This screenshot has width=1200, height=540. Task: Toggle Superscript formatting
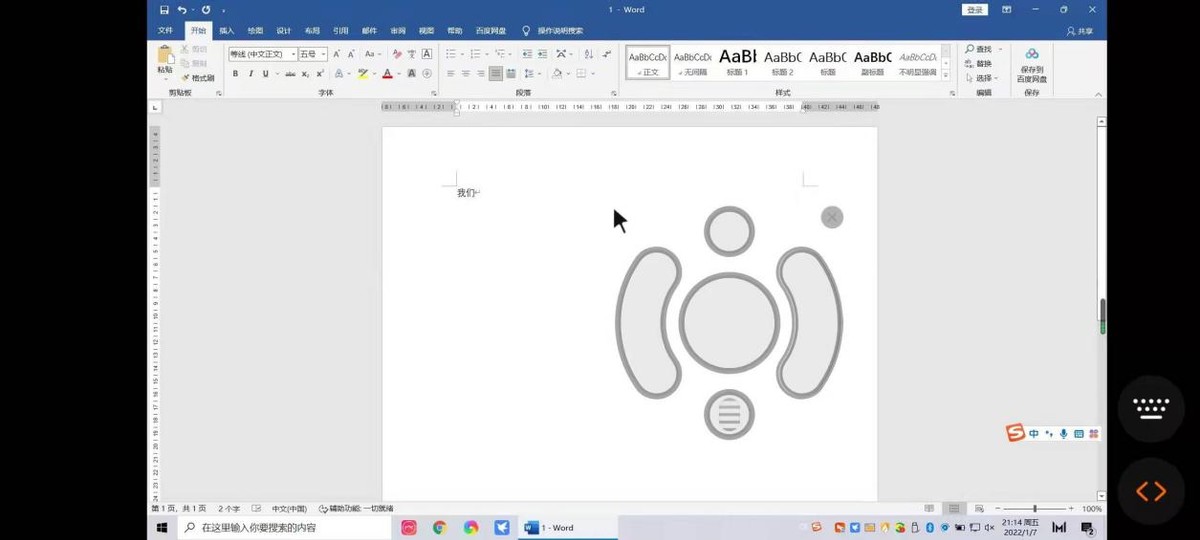tap(320, 74)
